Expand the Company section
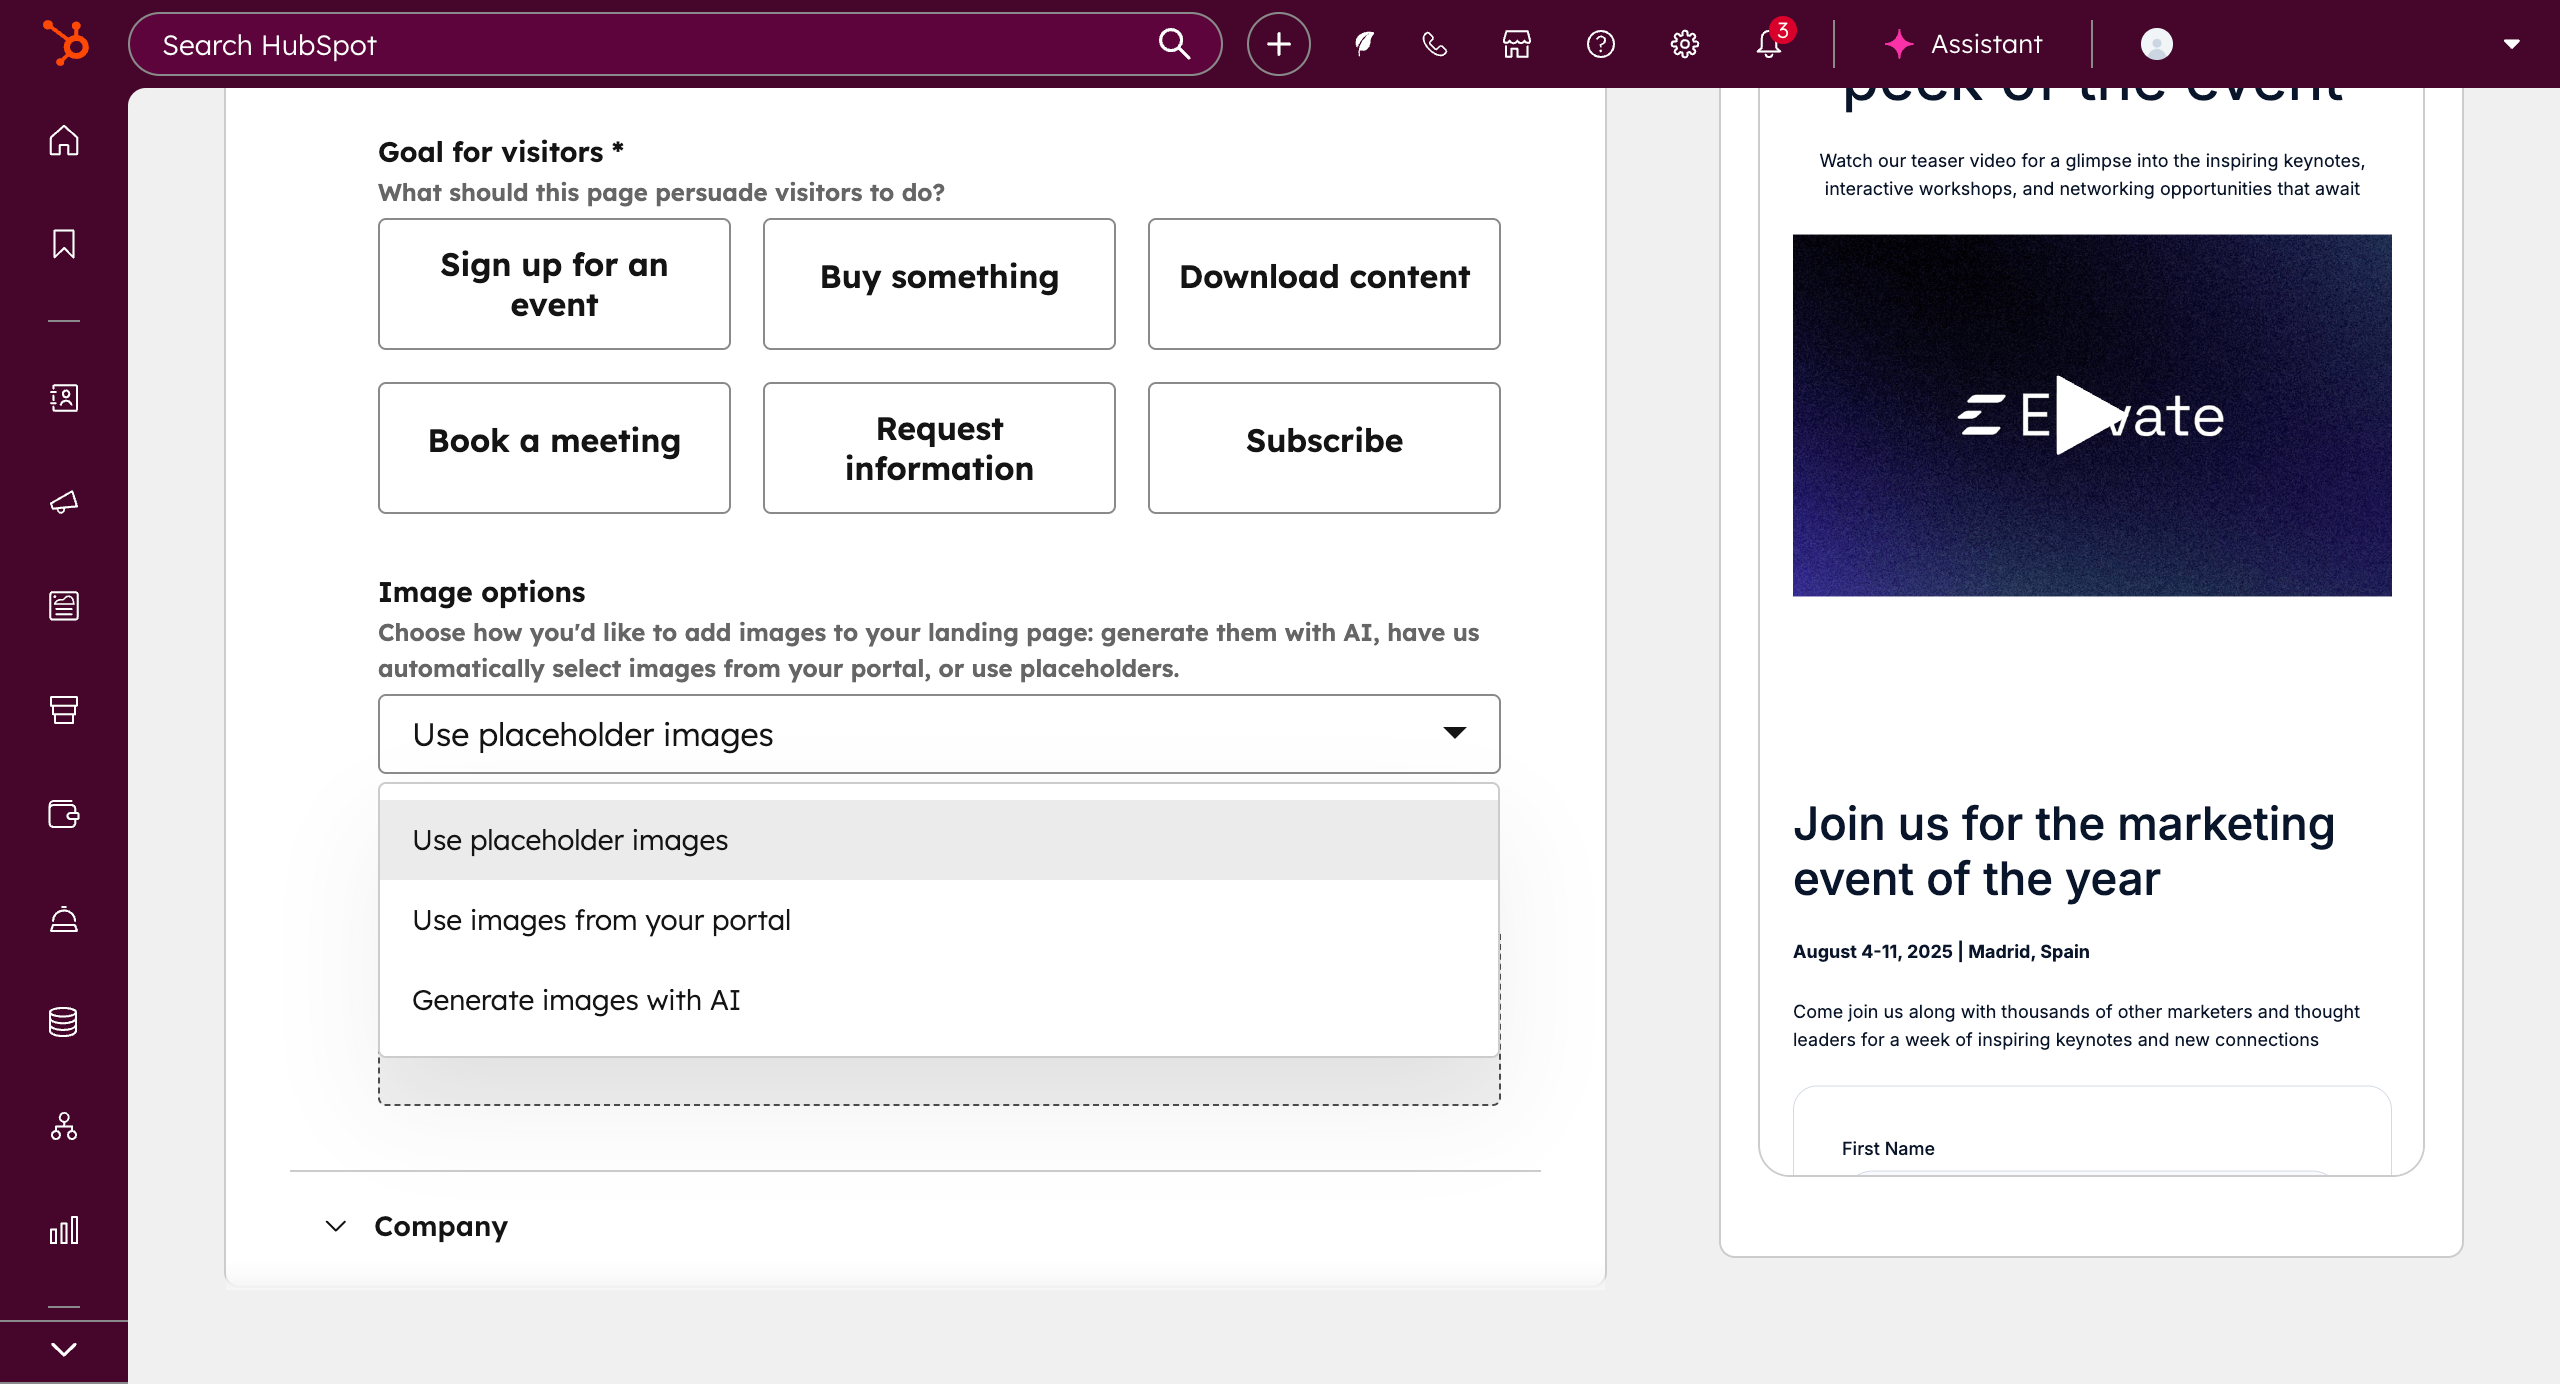The height and width of the screenshot is (1384, 2560). [440, 1226]
